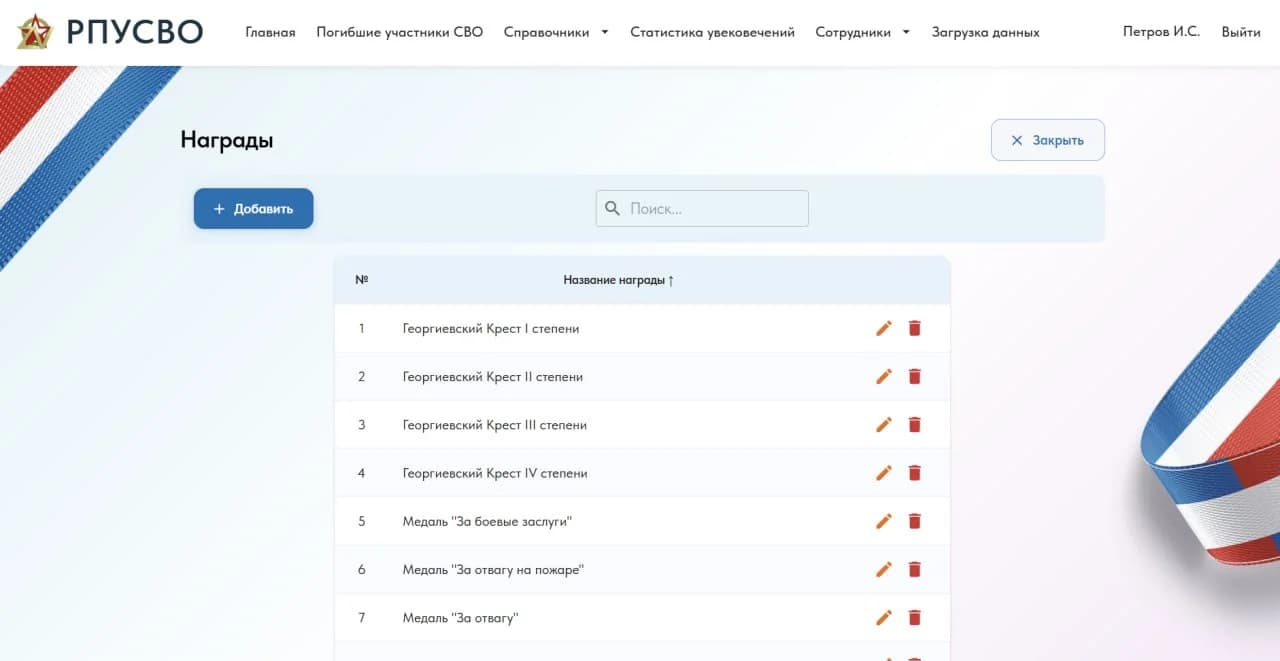Focus the Поиск search field

[x=702, y=209]
